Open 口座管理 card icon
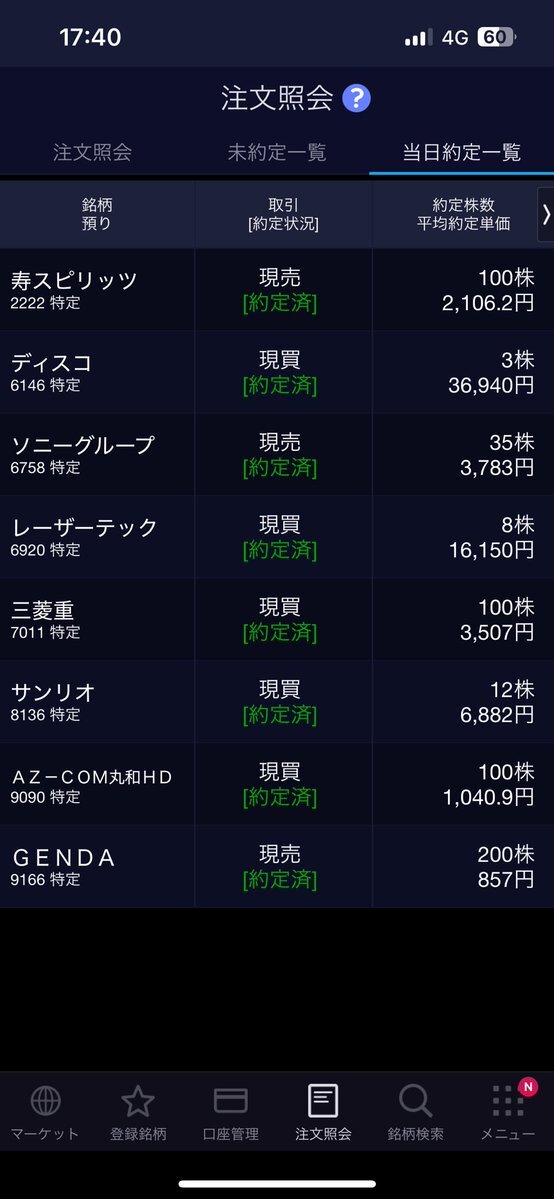Viewport: 554px width, 1199px height. 230,1101
